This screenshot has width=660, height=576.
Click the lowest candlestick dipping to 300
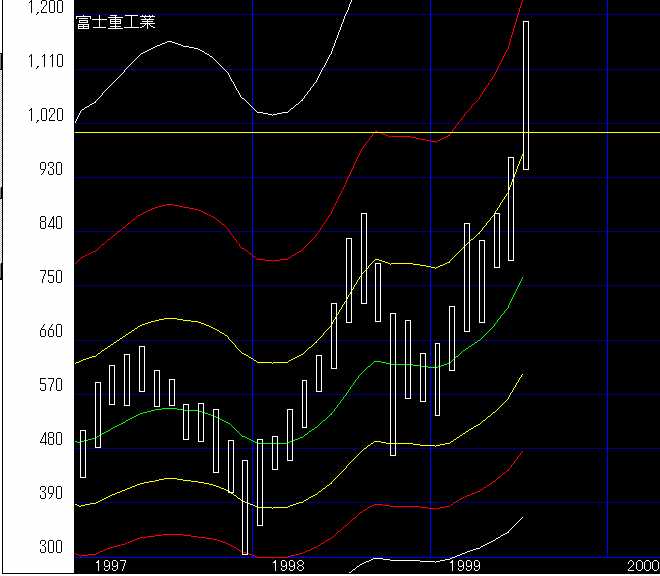pos(246,506)
